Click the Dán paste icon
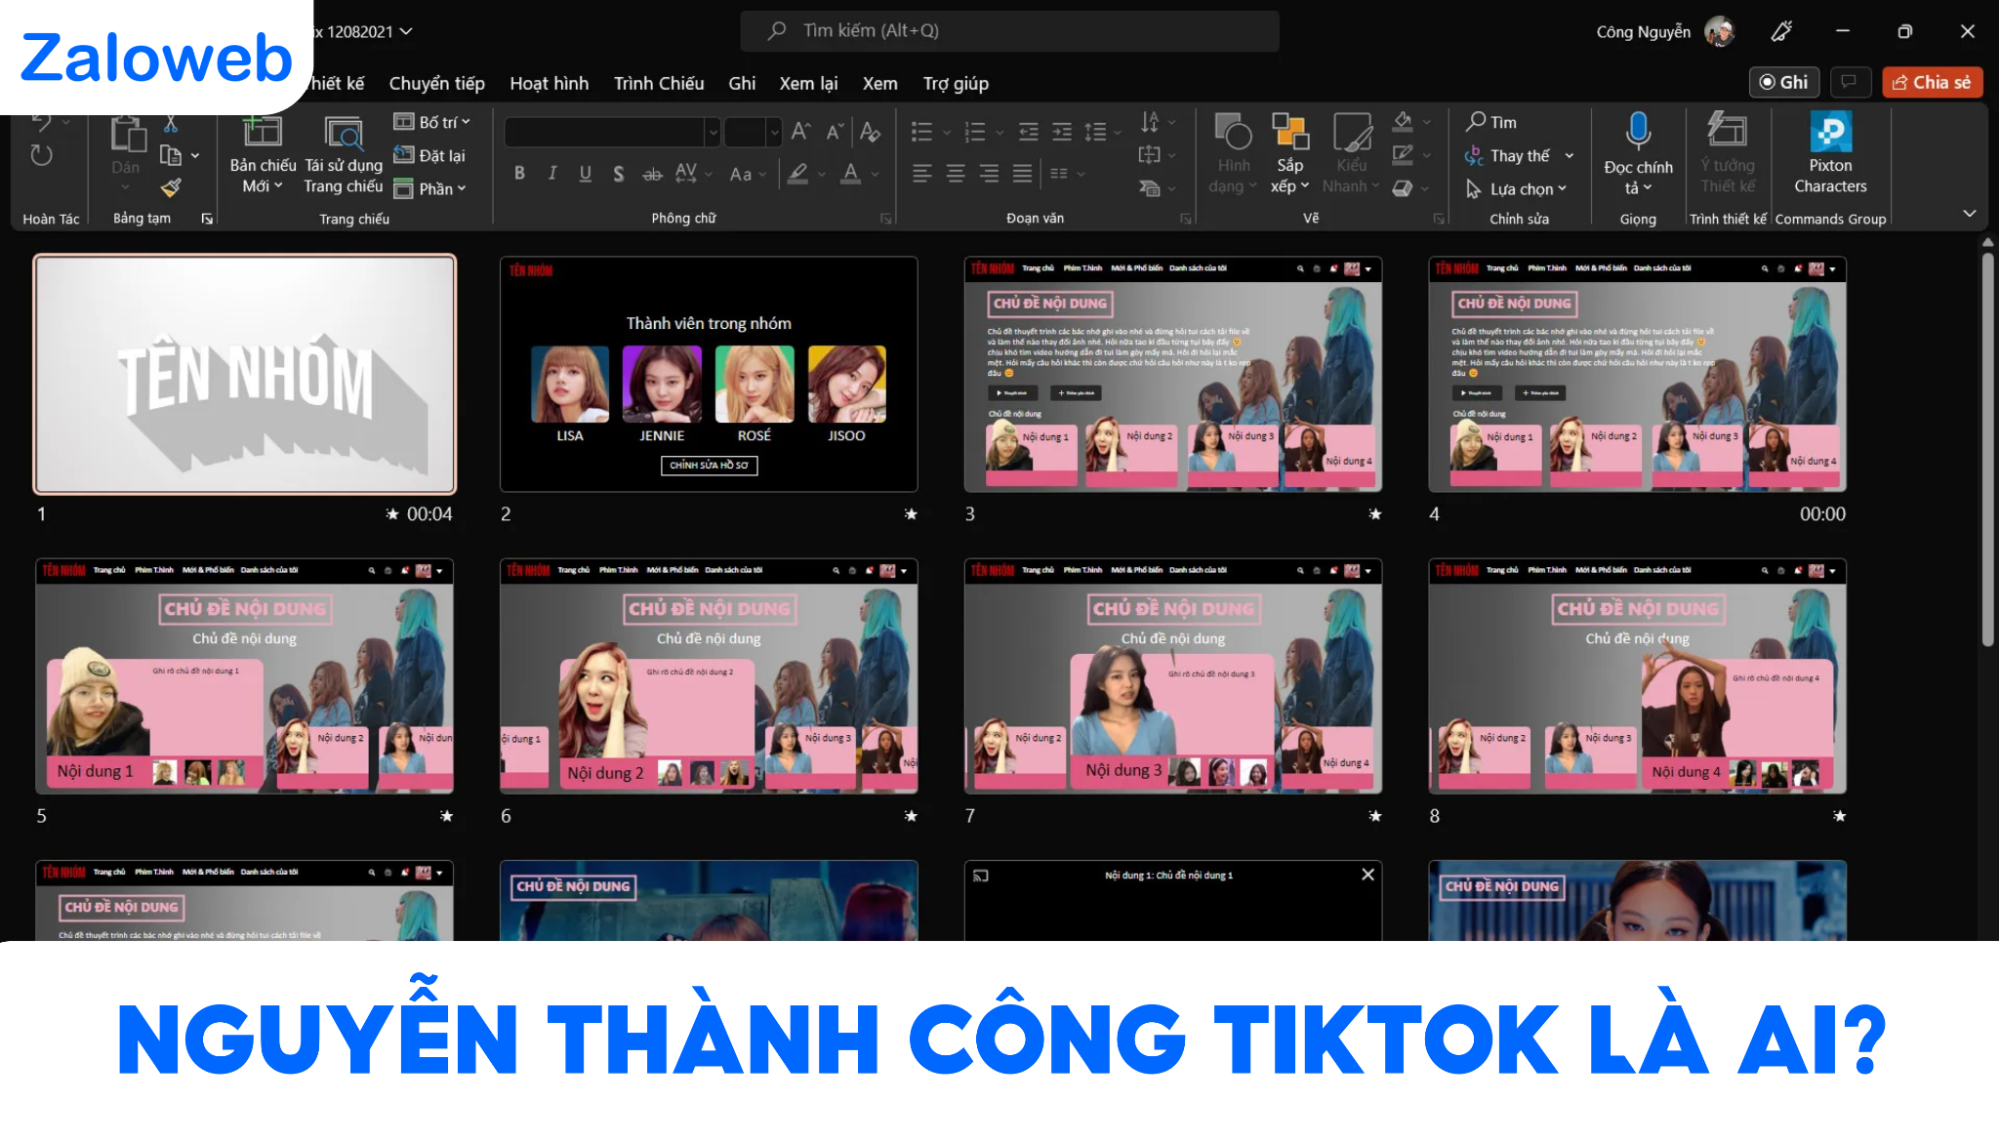 [127, 134]
